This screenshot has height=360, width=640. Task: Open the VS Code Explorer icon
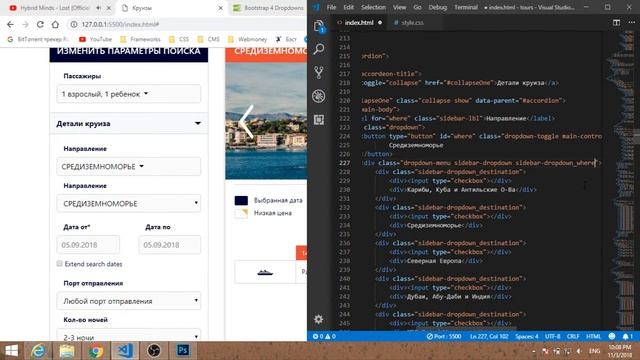(319, 27)
